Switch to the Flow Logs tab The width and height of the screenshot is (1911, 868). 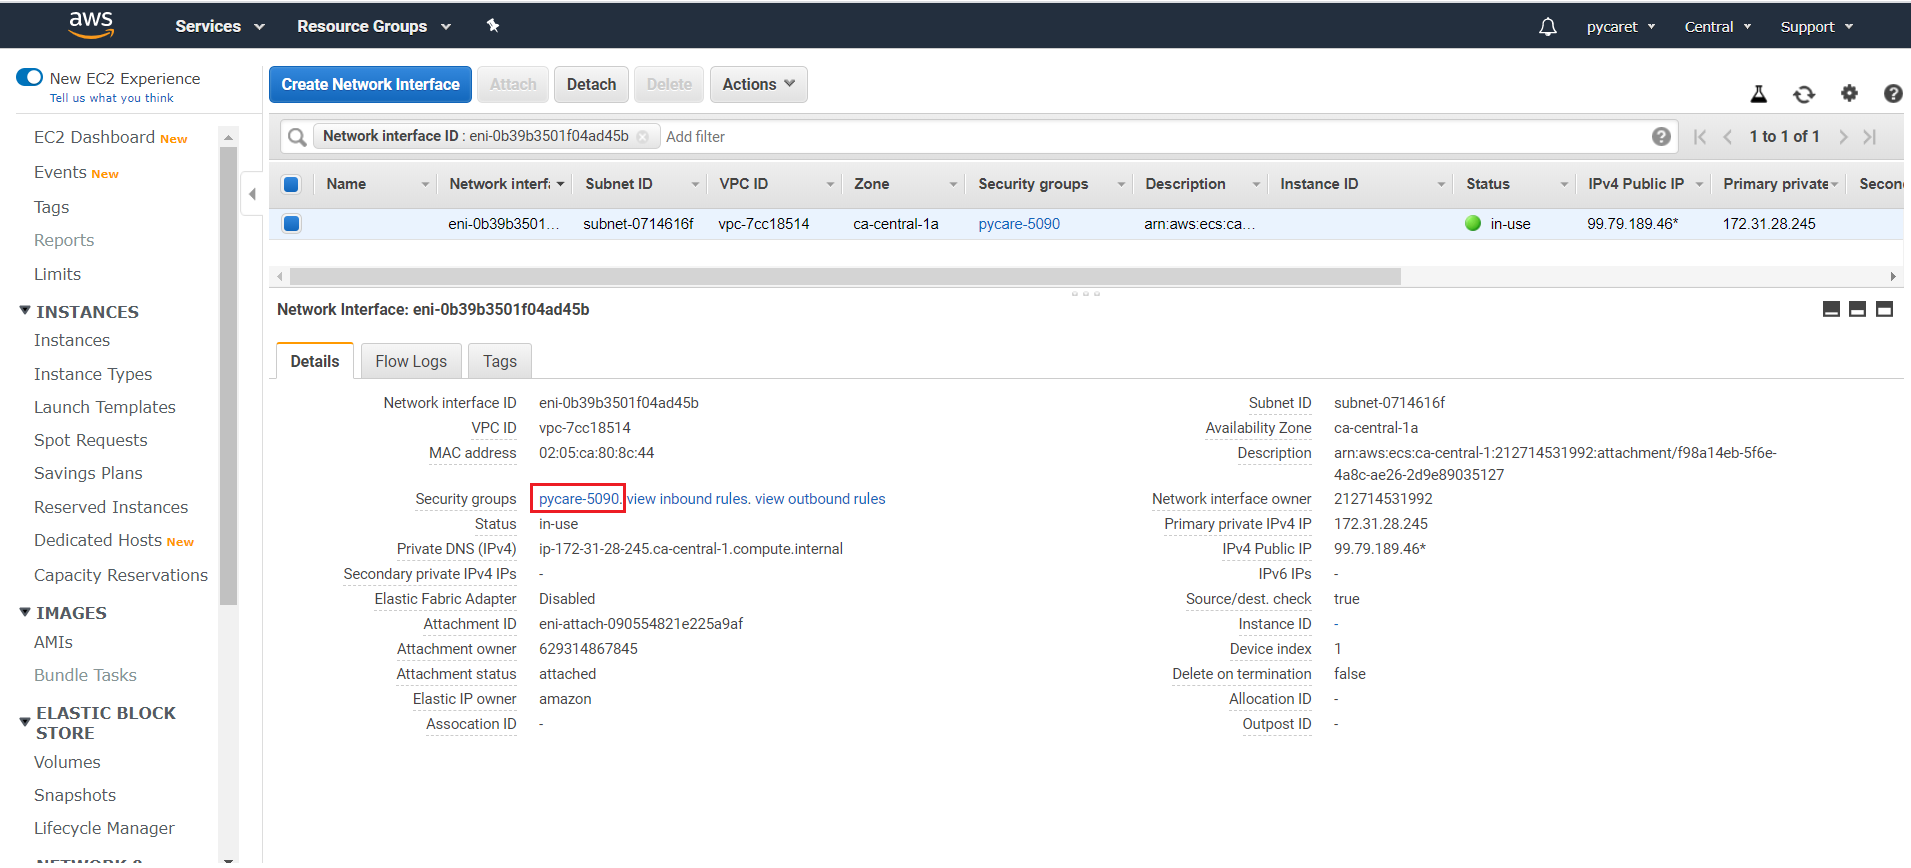point(411,362)
